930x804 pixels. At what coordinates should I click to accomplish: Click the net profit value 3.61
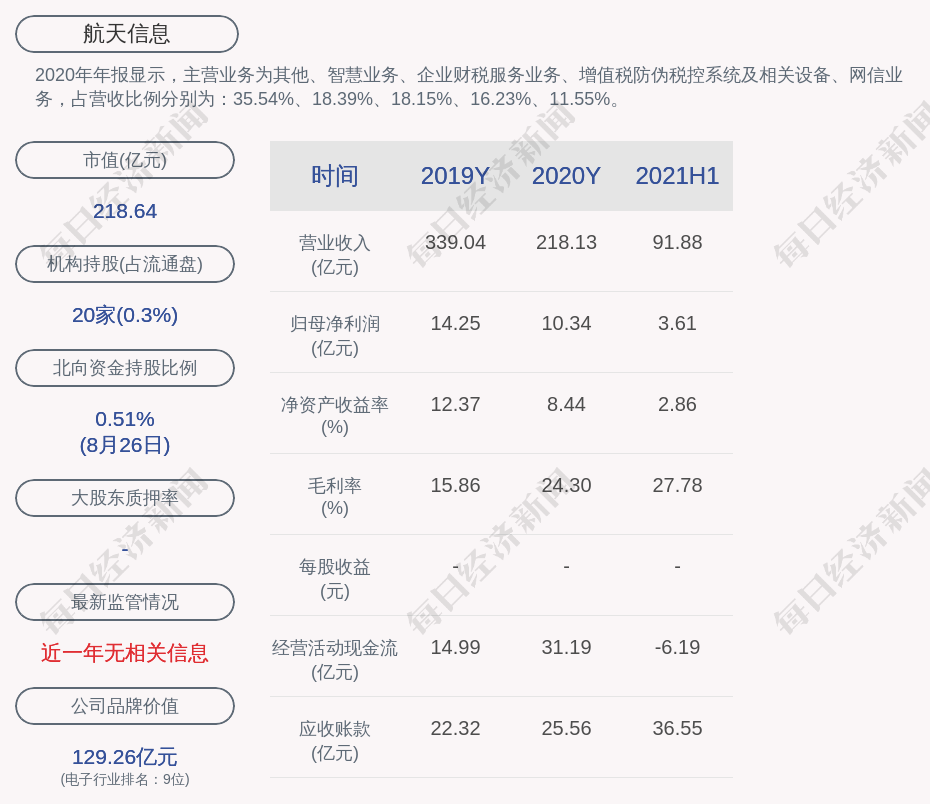click(x=677, y=324)
